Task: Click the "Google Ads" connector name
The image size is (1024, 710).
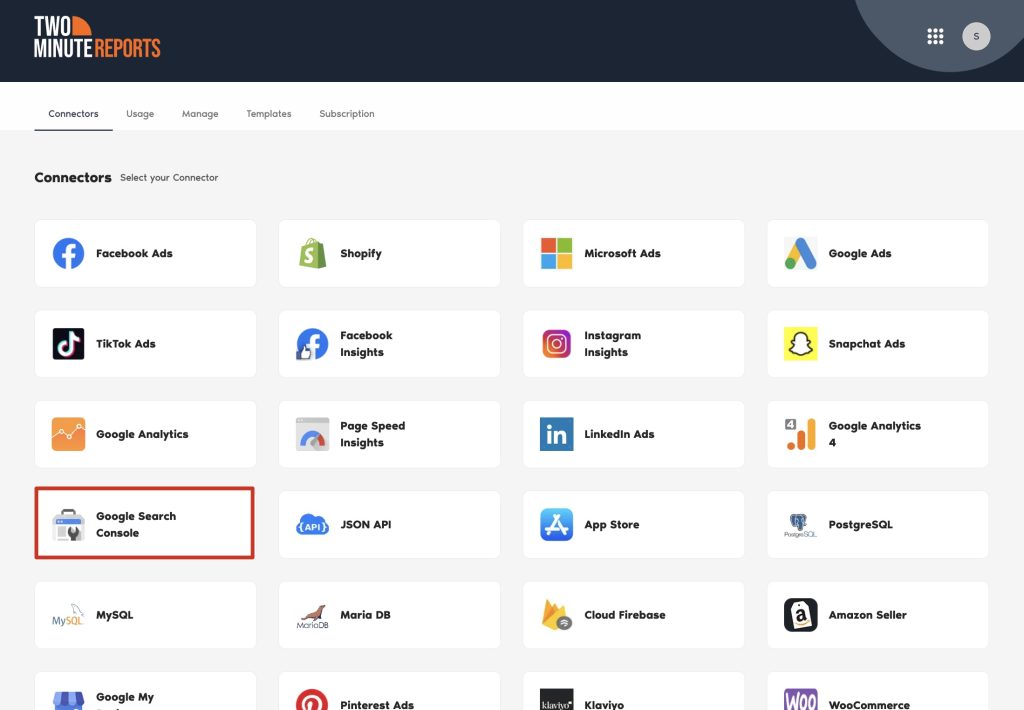Action: 860,253
